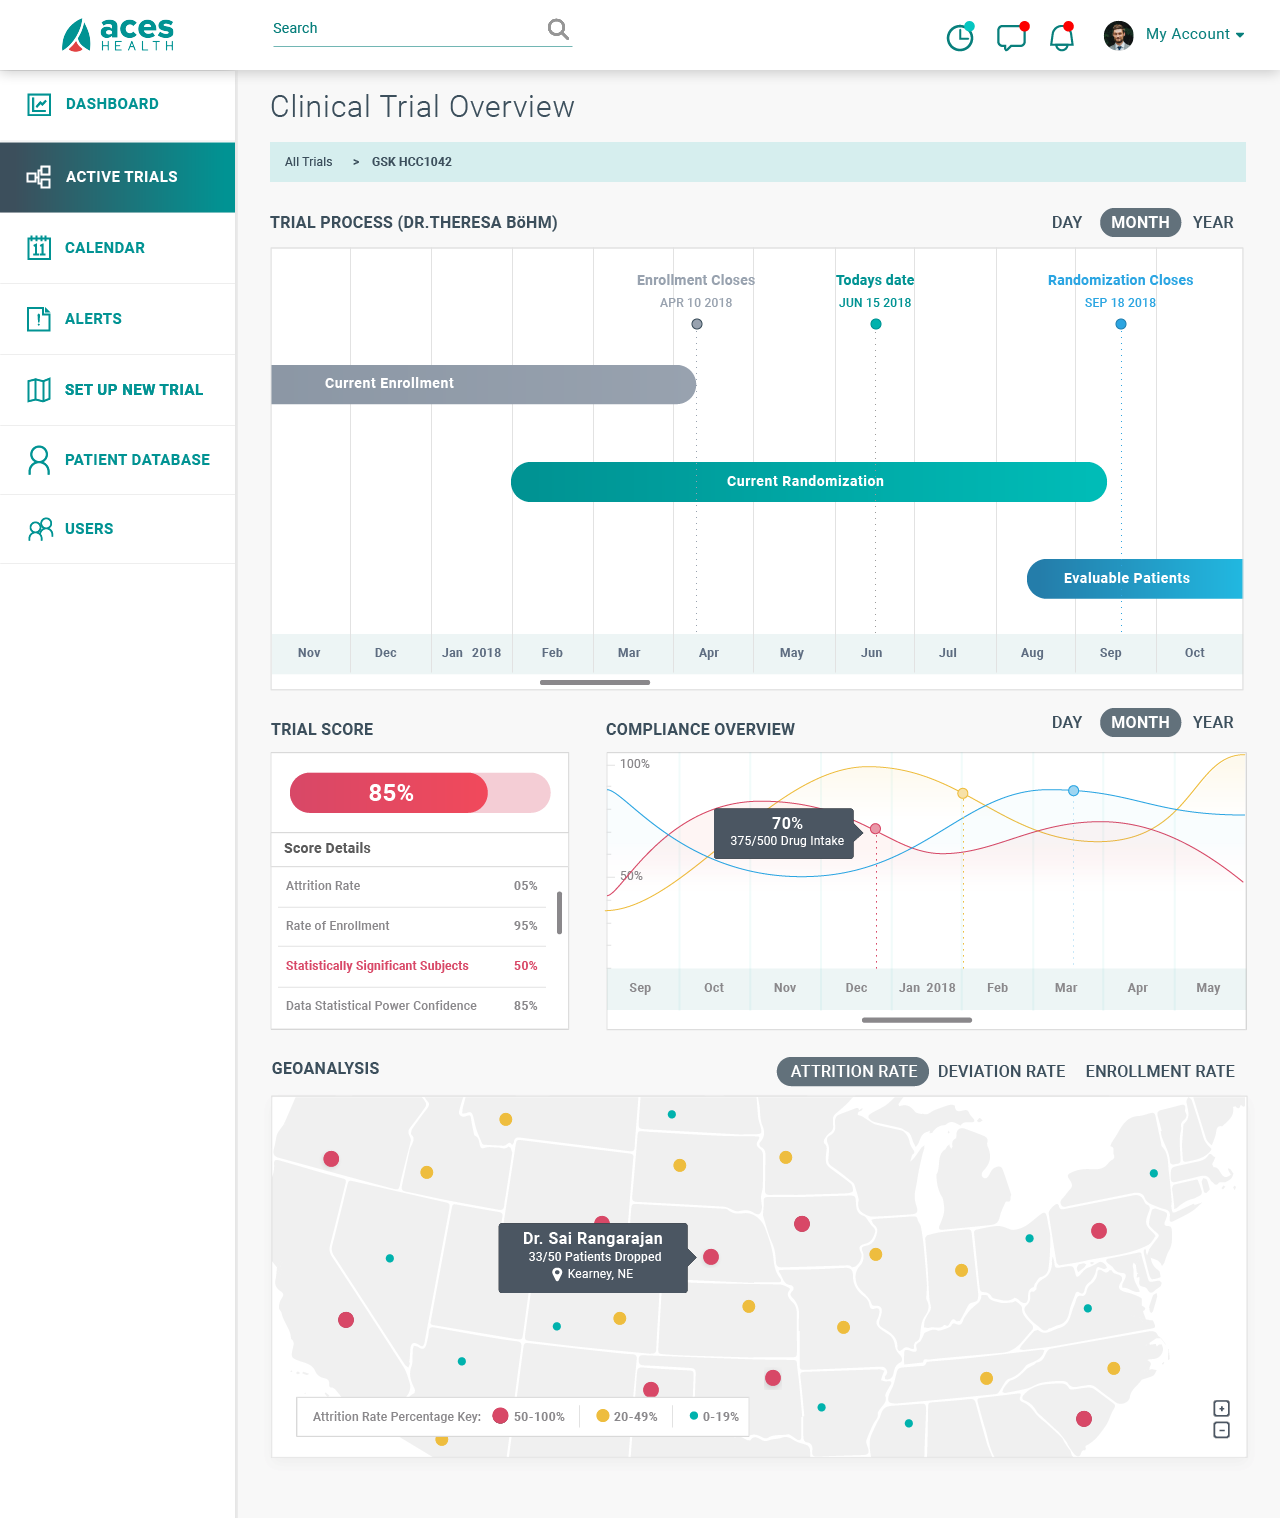Open Set Up New Trial page

[133, 390]
